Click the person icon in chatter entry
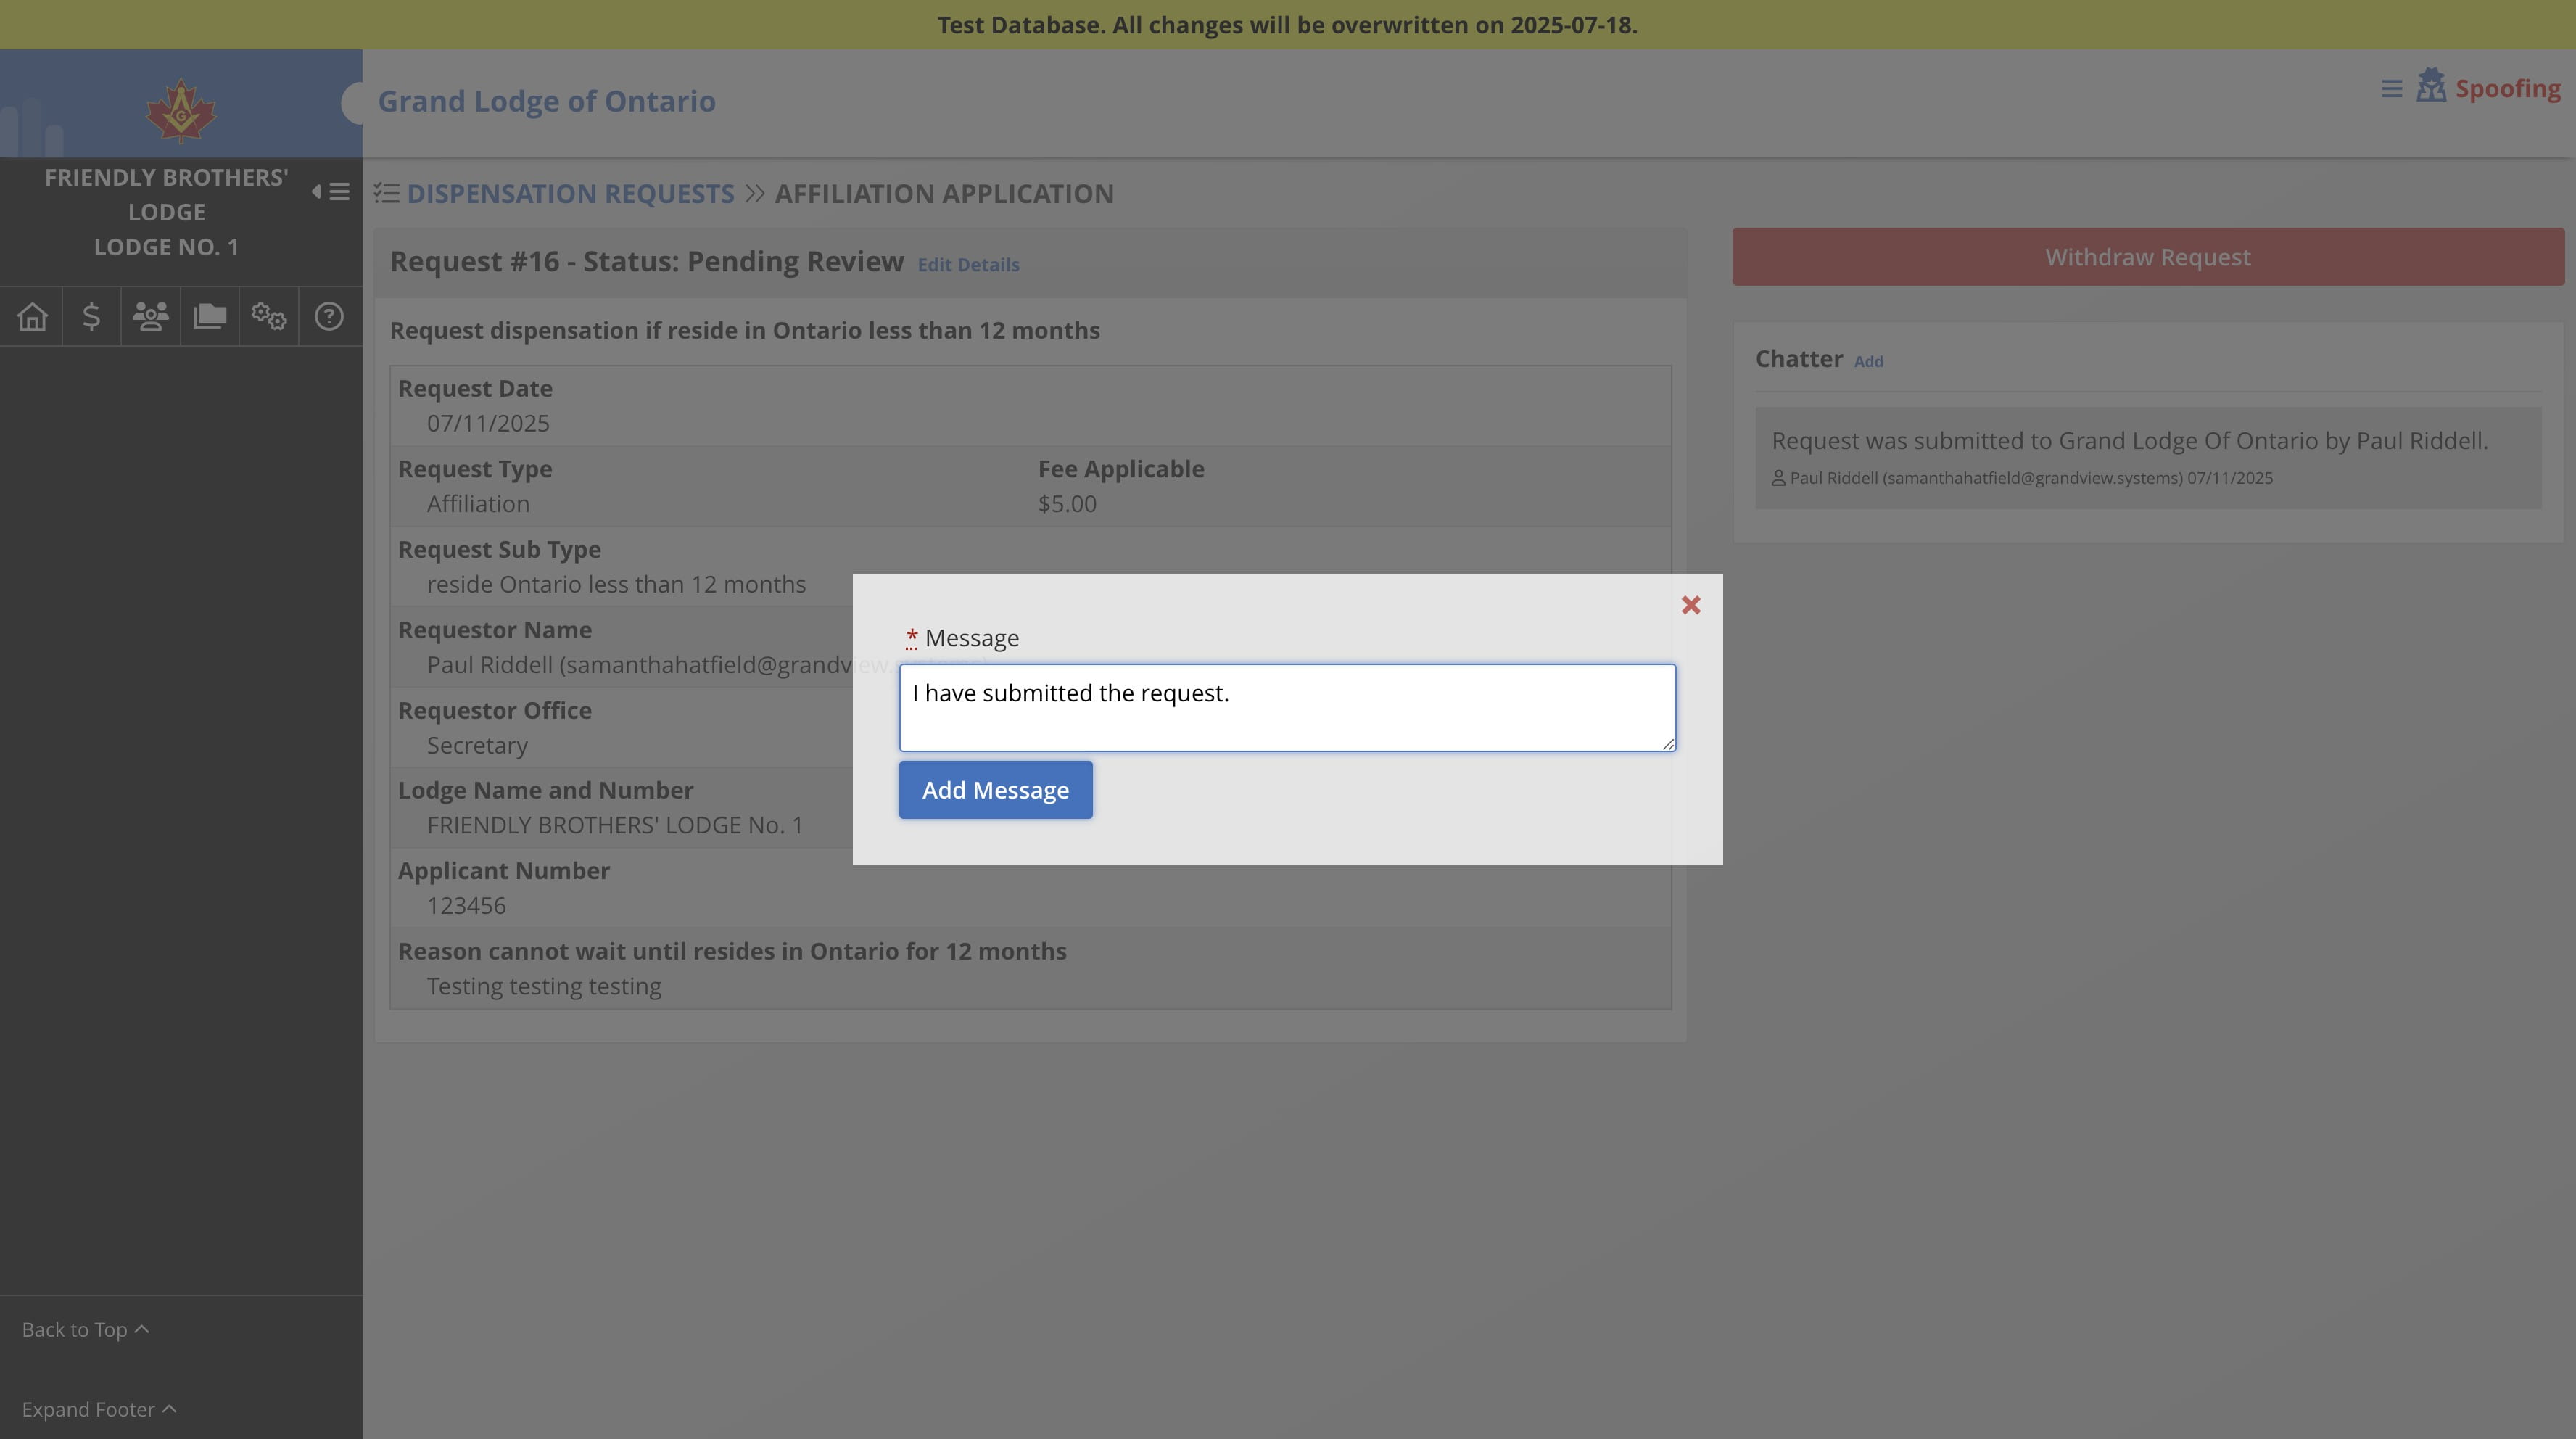This screenshot has height=1439, width=2576. (x=1778, y=478)
